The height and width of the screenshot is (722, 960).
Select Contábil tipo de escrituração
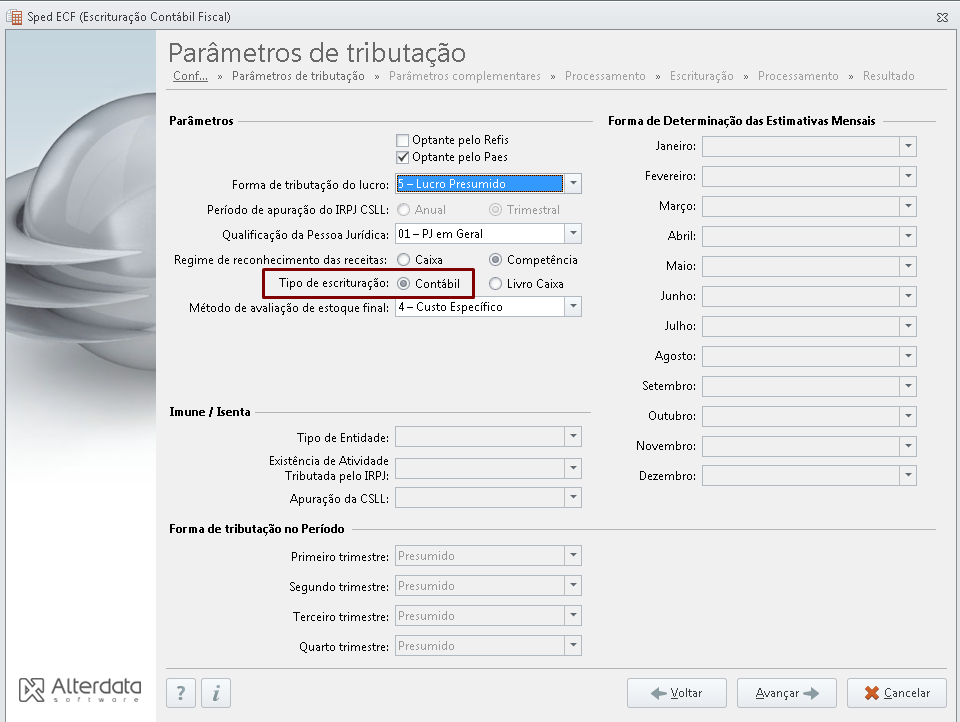(x=403, y=284)
